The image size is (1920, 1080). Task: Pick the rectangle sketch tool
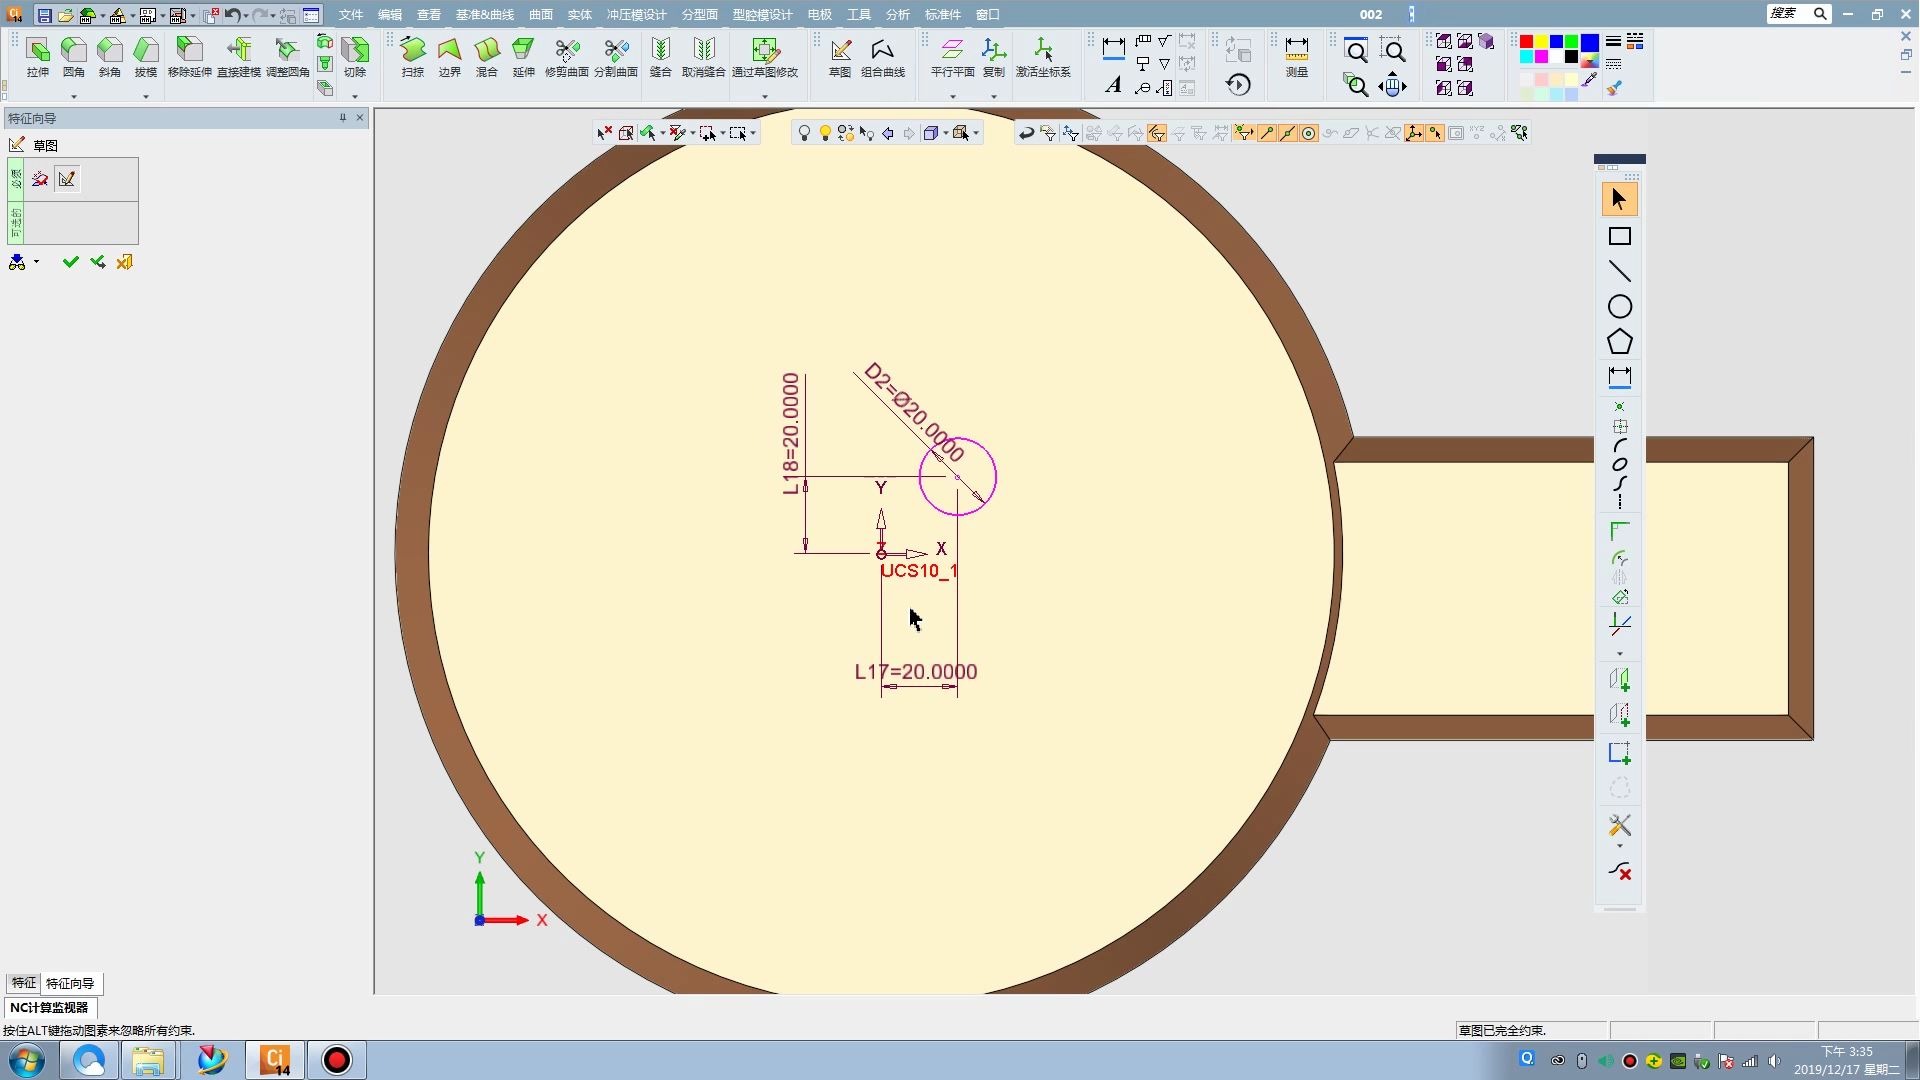point(1619,237)
